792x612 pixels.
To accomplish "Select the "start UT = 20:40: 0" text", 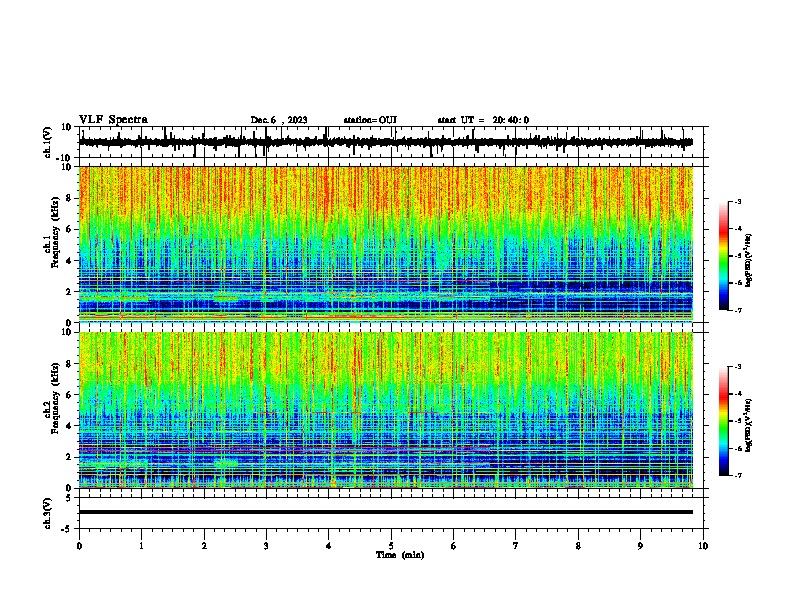I will point(483,120).
